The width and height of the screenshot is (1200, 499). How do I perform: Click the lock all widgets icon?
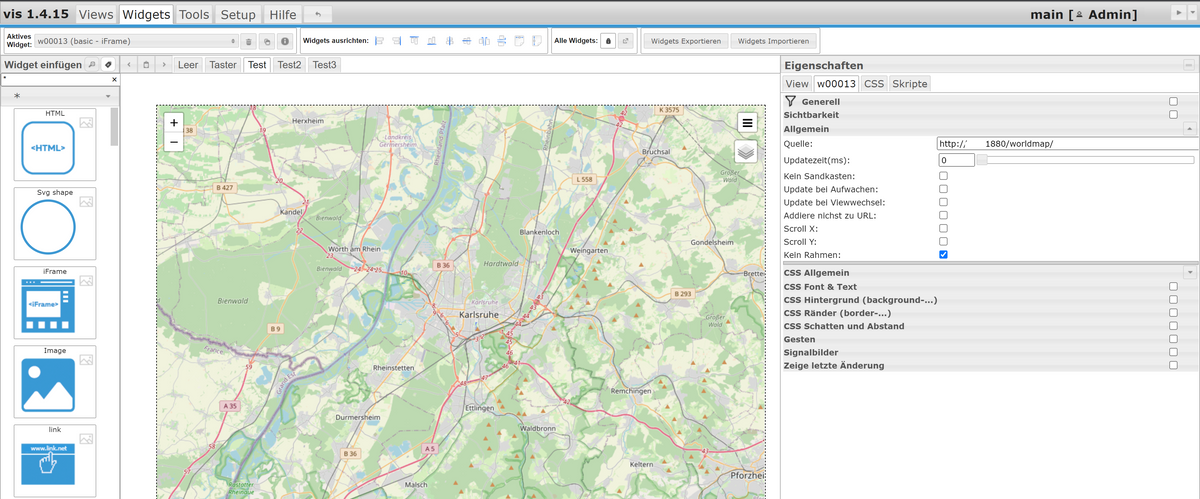point(608,42)
